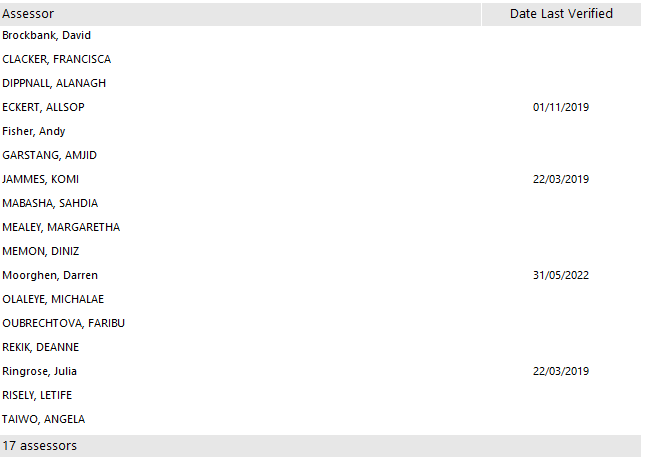Select TAIWO, ANGELA assessor row

(43, 420)
